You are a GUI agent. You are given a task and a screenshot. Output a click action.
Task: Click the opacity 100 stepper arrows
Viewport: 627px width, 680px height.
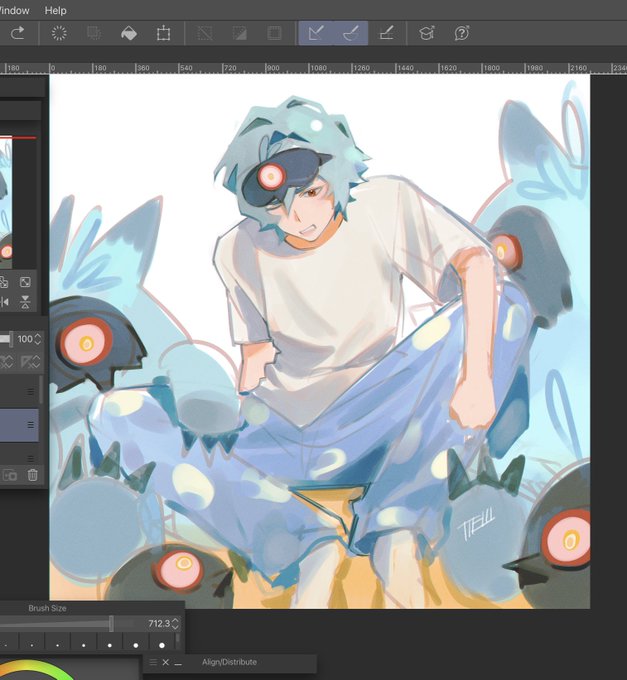pyautogui.click(x=38, y=339)
